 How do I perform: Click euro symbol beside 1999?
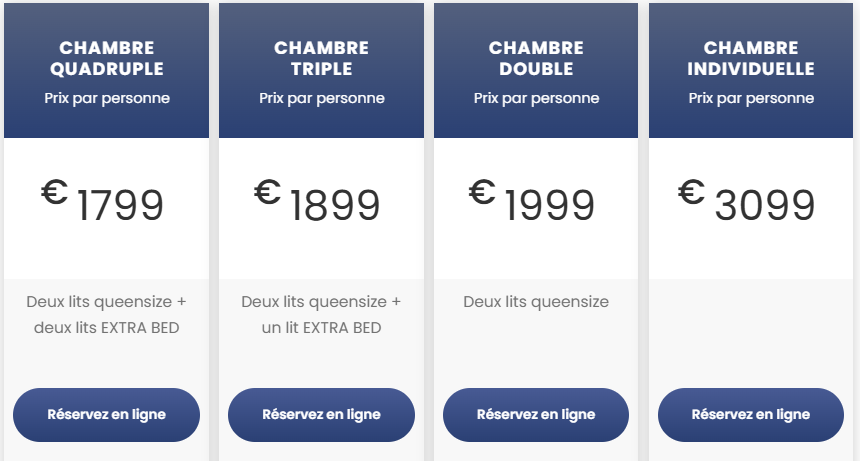[482, 191]
